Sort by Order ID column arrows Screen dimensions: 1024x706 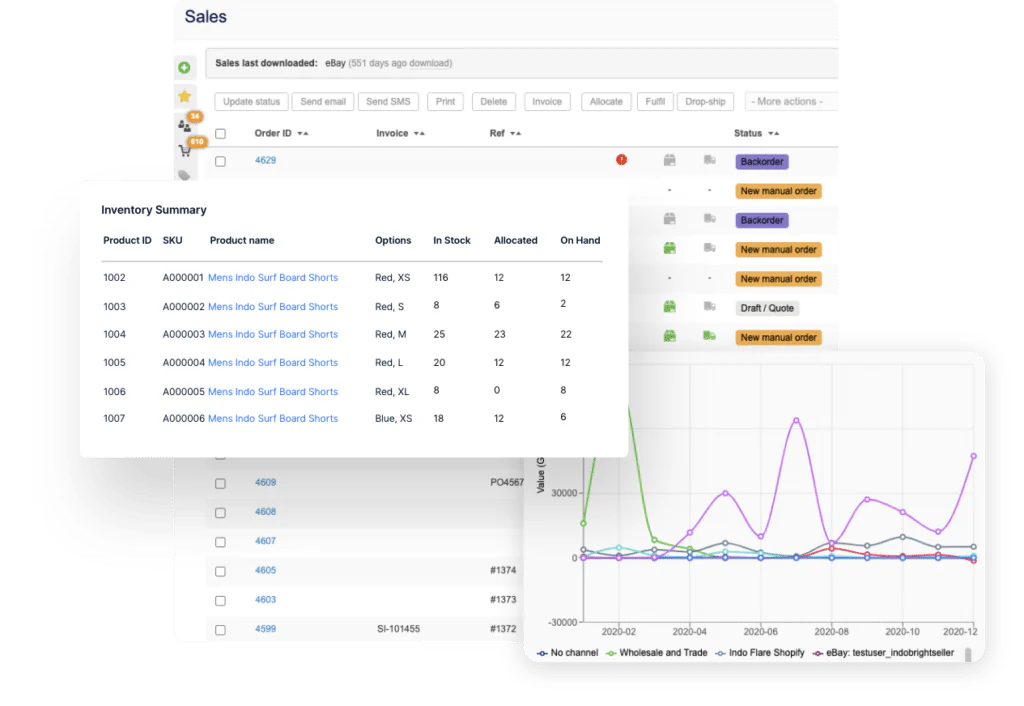(x=302, y=133)
